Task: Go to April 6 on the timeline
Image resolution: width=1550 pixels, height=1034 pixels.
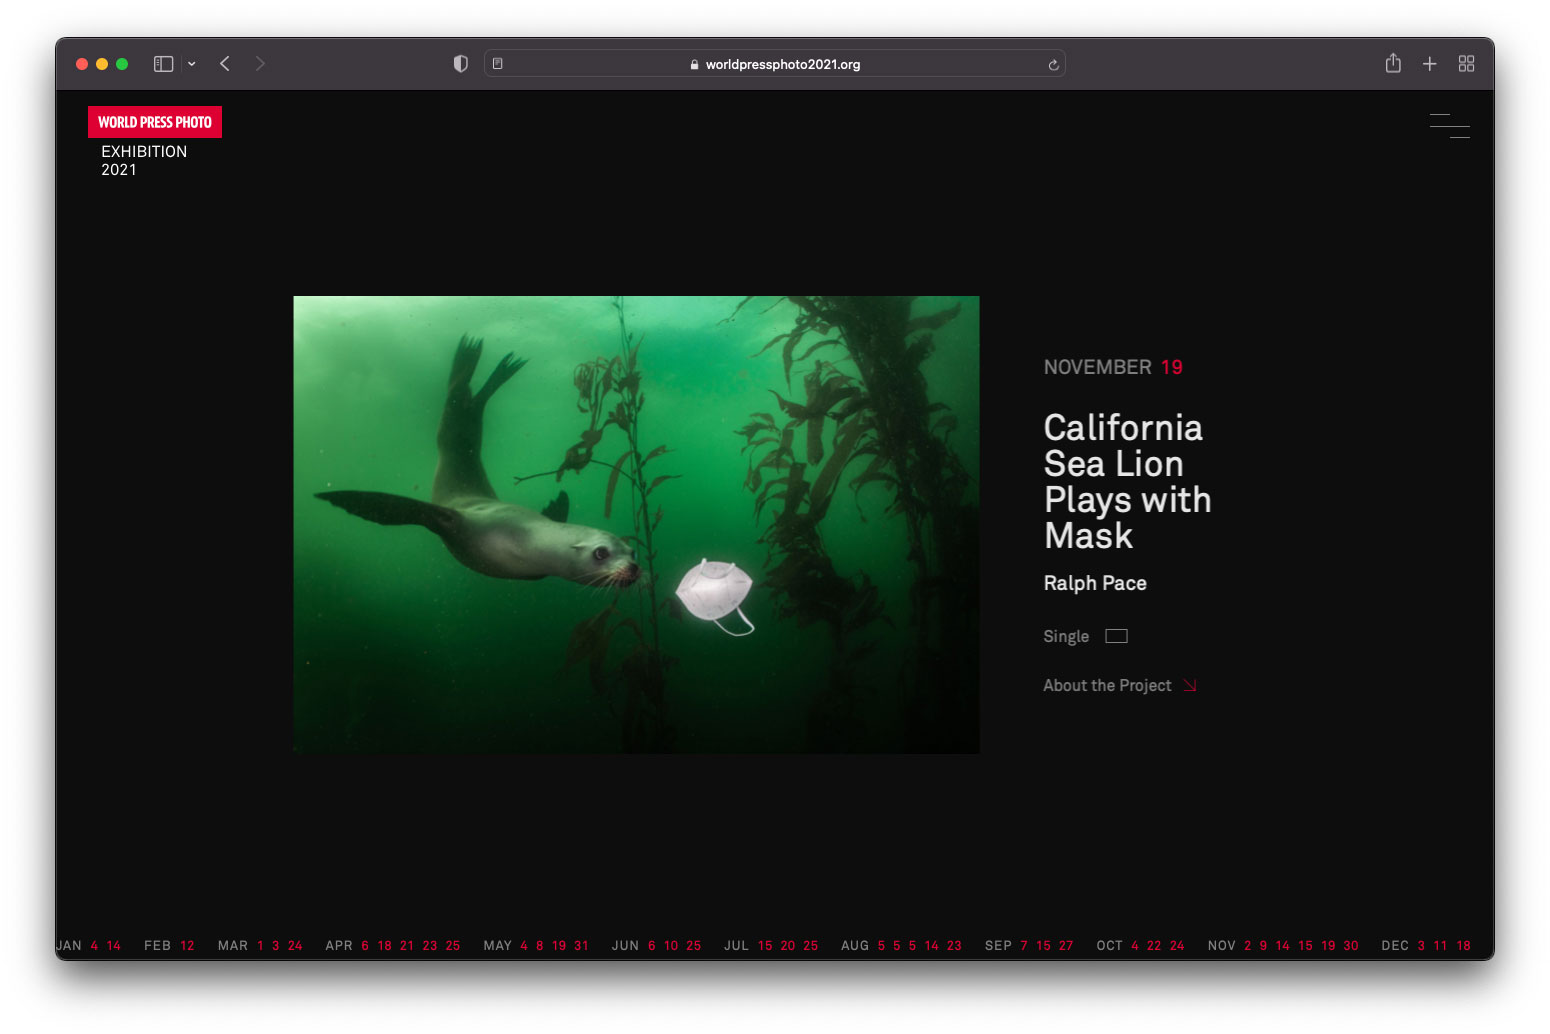Action: 365,945
